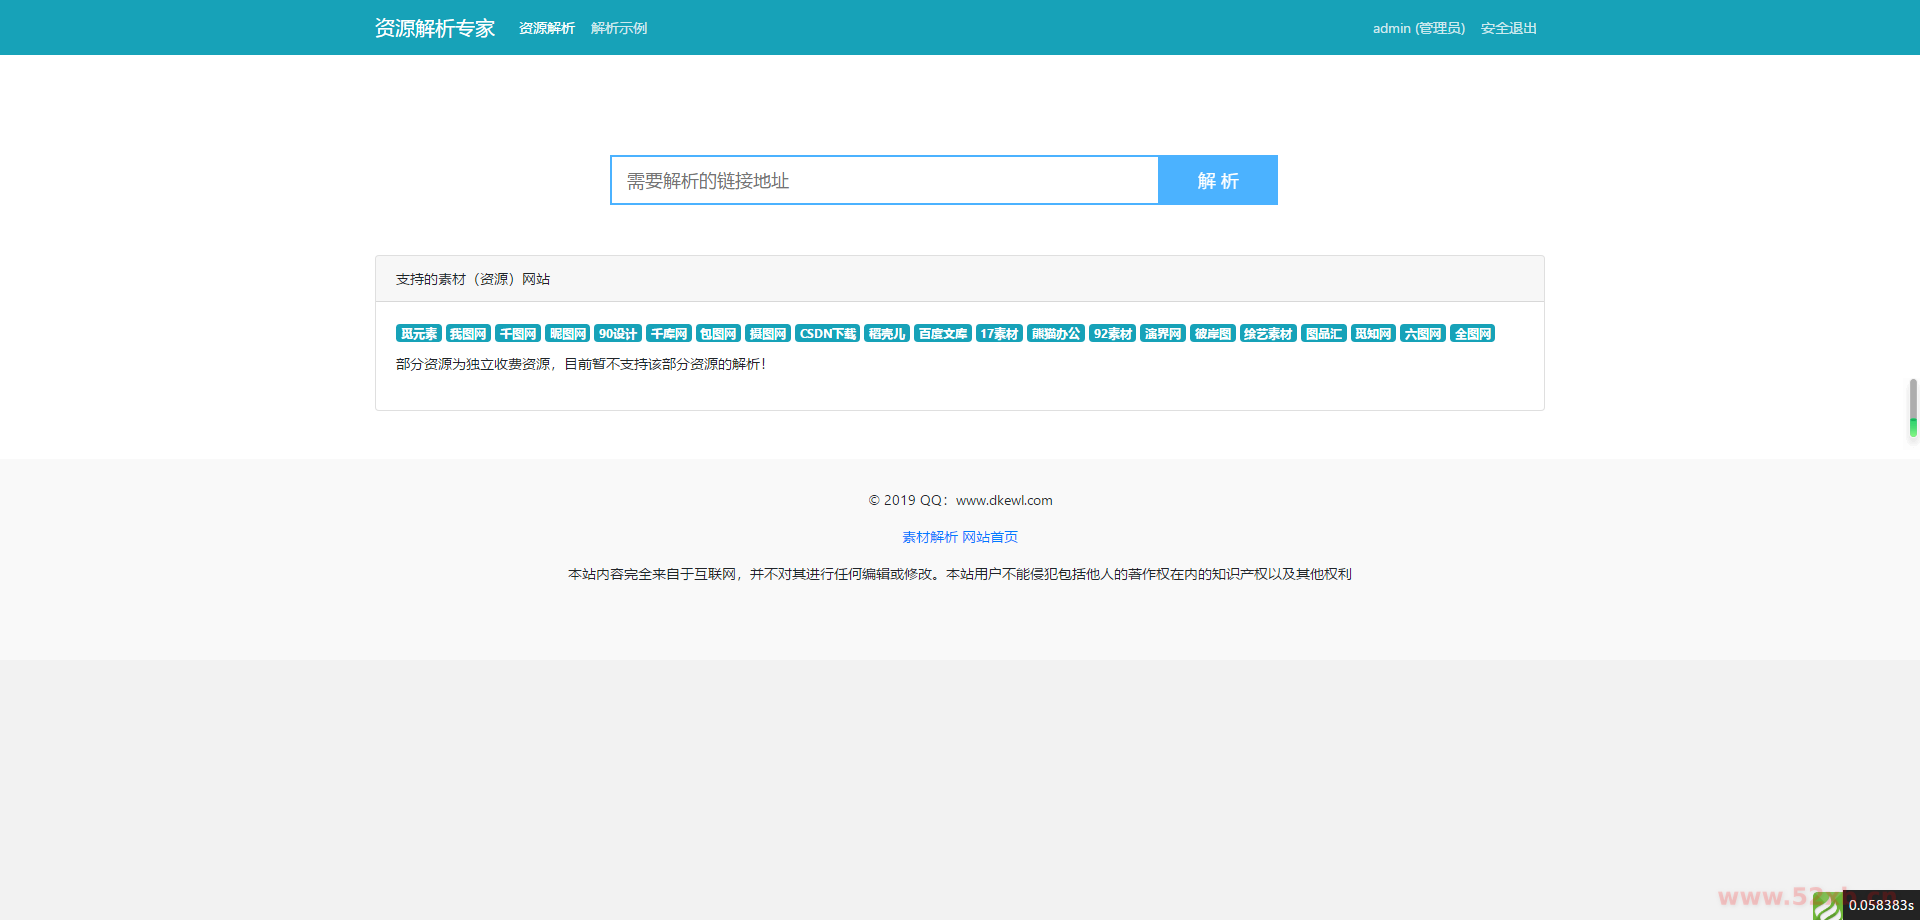Image resolution: width=1920 pixels, height=920 pixels.
Task: Click the green status icon at bottom right
Action: pos(1830,905)
